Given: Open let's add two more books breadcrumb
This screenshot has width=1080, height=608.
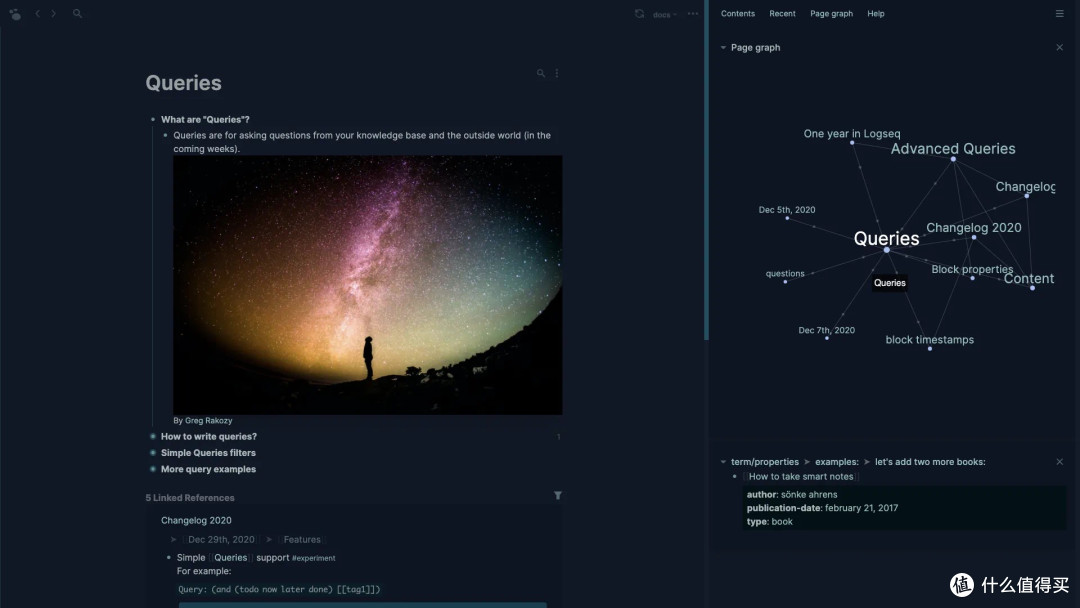Looking at the screenshot, I should (x=930, y=462).
